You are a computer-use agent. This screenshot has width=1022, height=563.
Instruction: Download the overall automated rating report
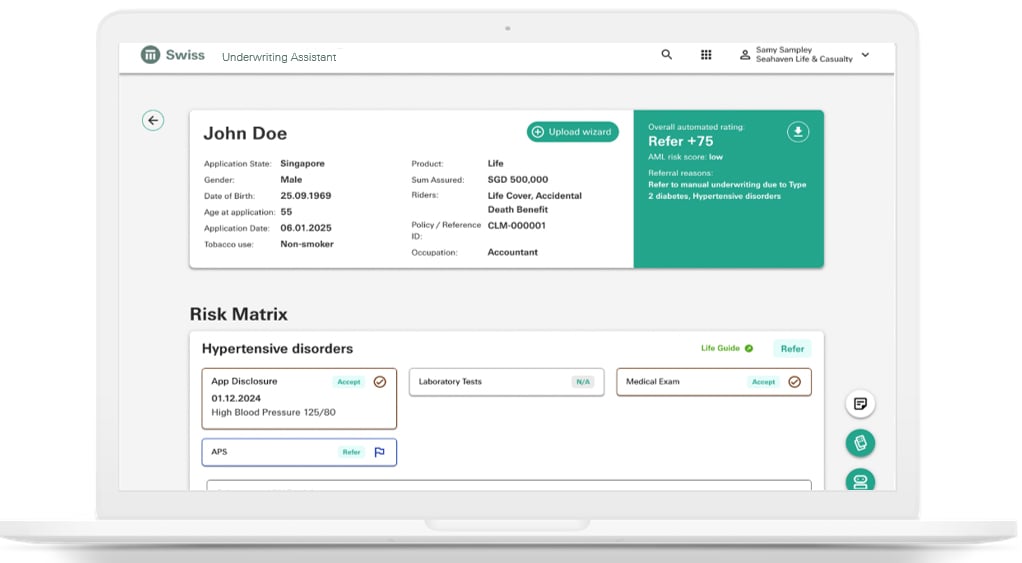click(798, 132)
